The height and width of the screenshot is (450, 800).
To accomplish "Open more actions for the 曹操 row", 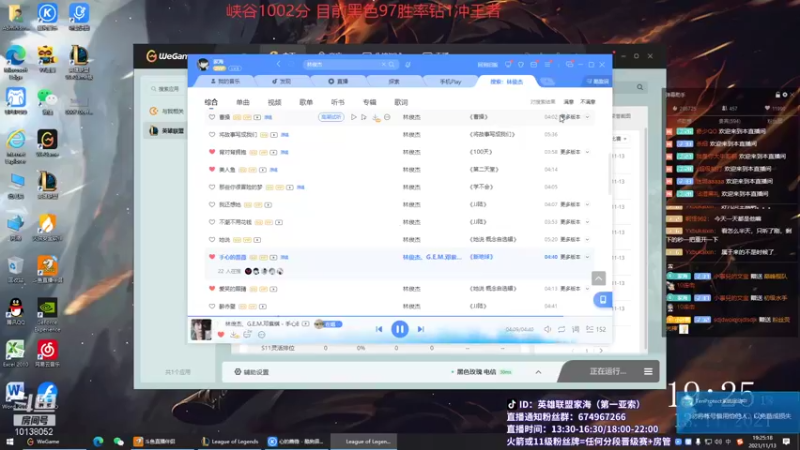I will (387, 117).
